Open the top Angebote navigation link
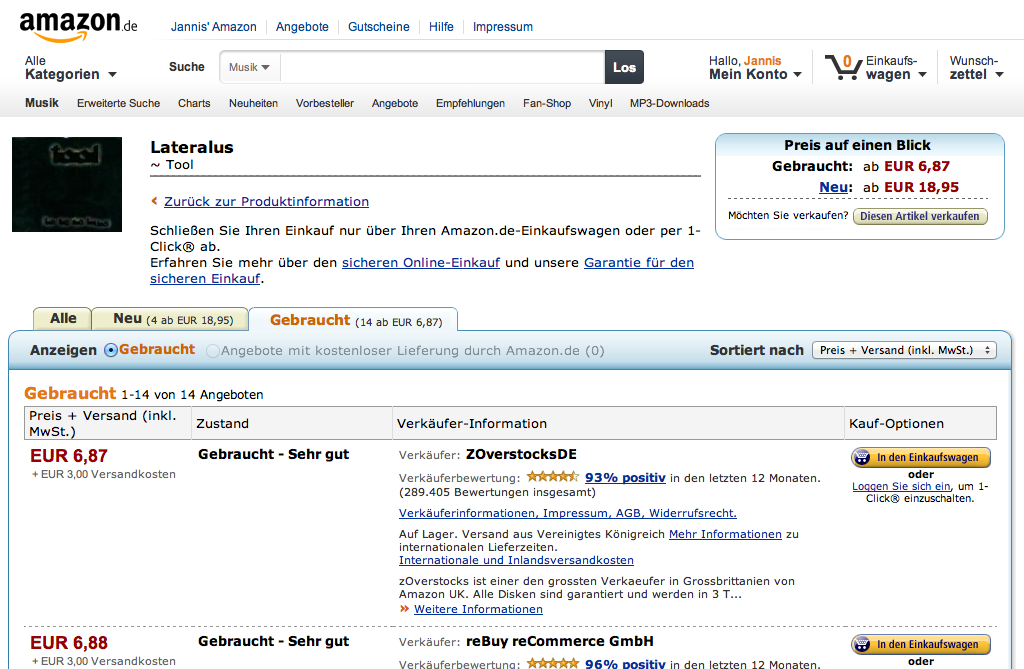Viewport: 1024px width, 669px height. click(x=302, y=27)
